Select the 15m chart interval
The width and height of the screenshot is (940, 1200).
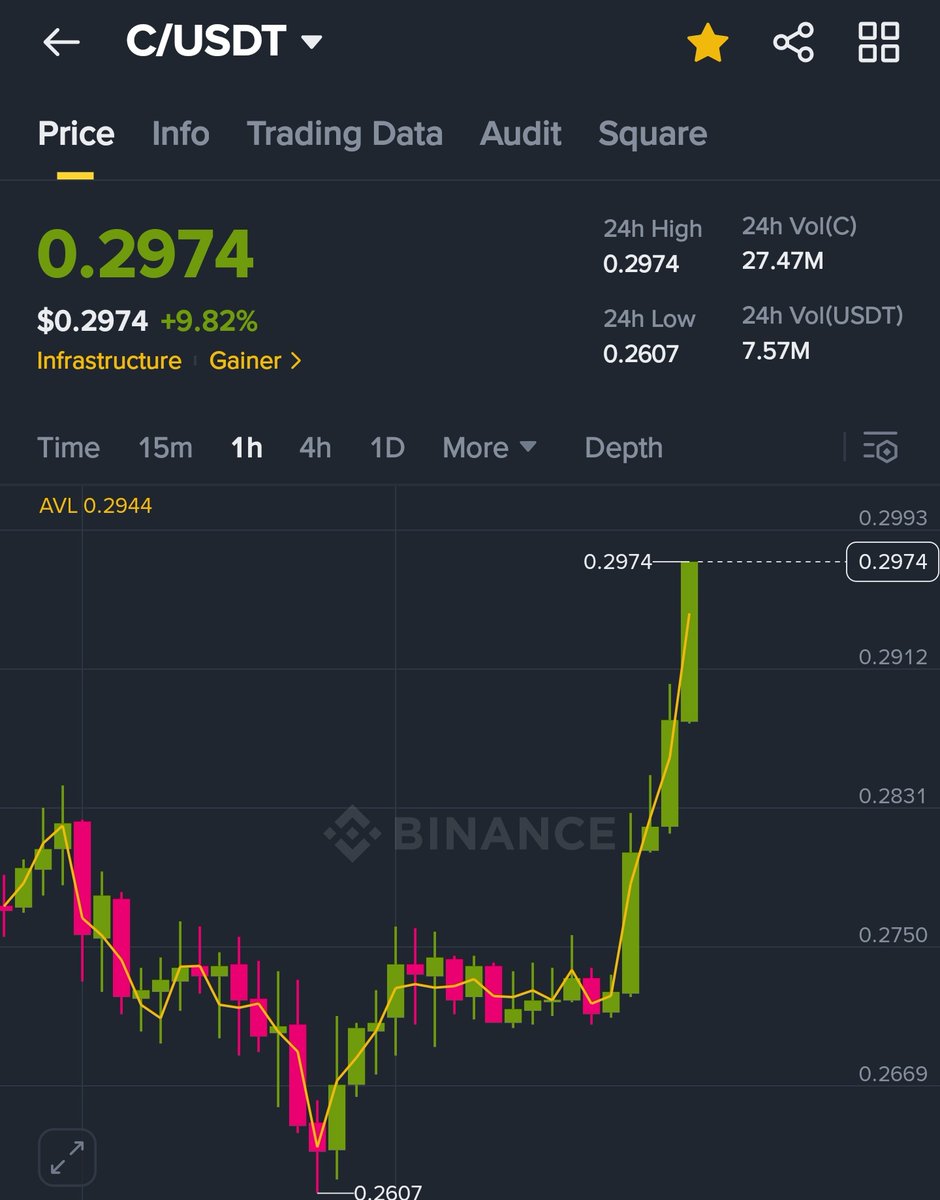(x=165, y=447)
